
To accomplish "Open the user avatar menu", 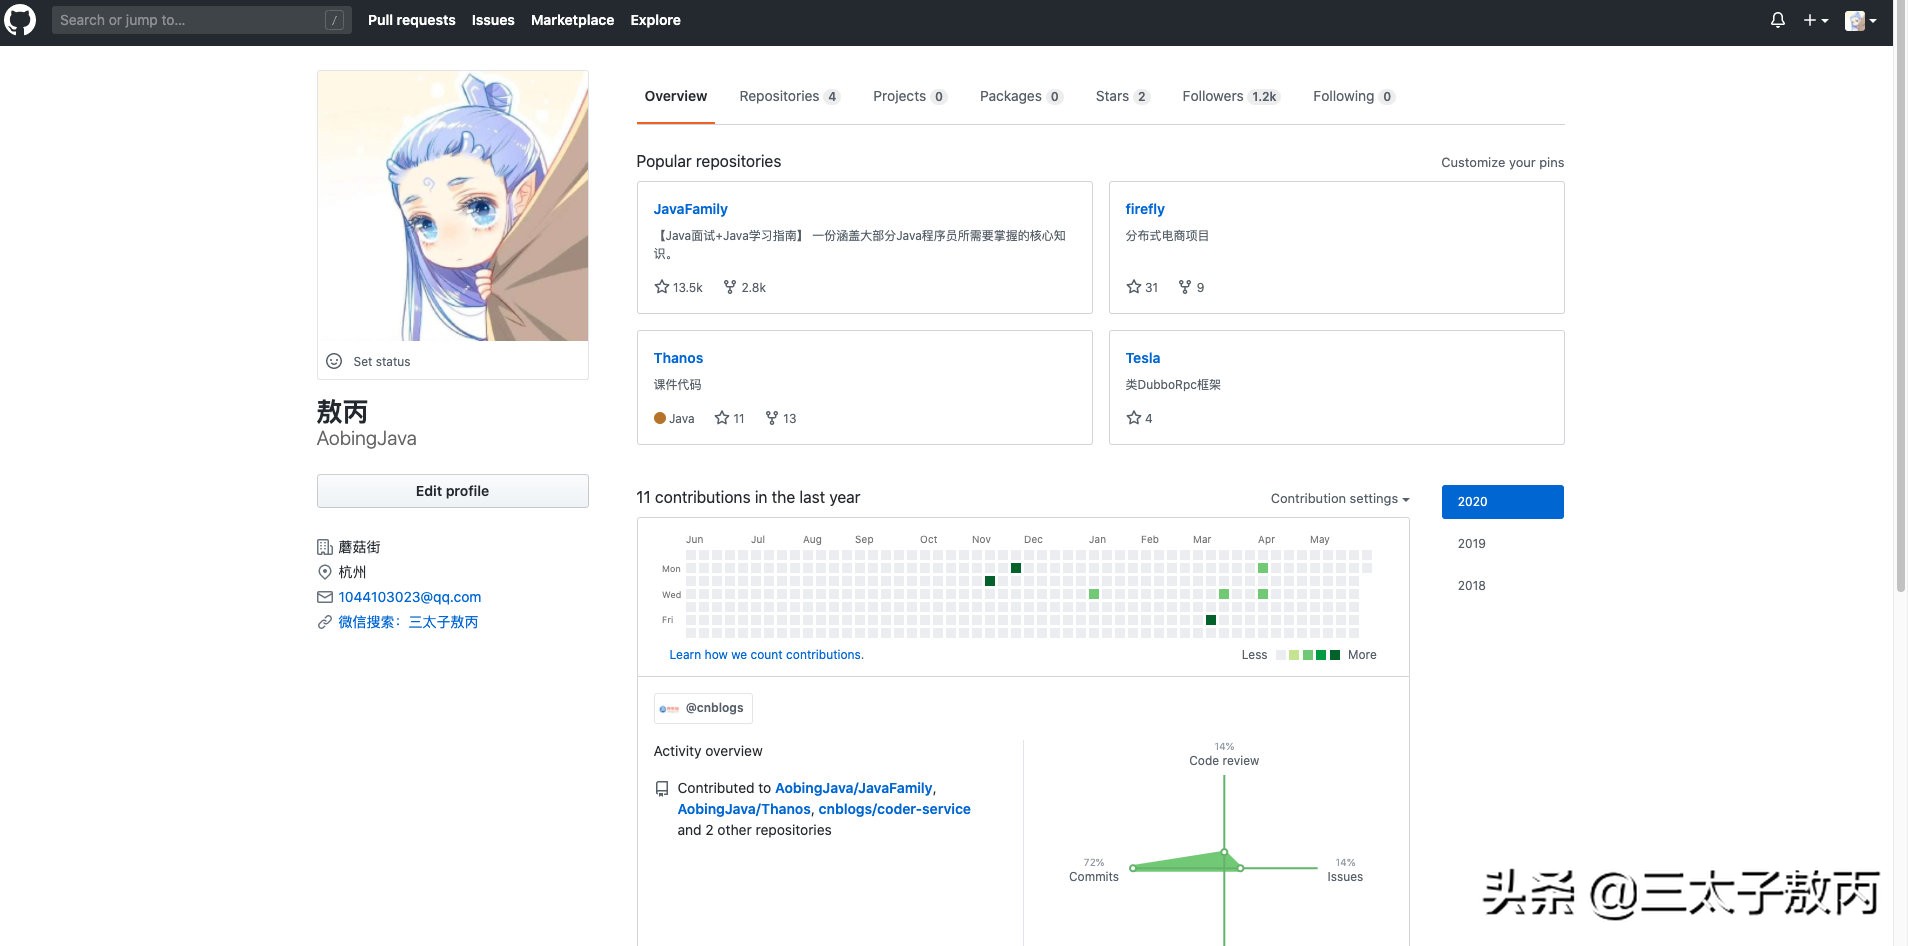I will [x=1859, y=20].
